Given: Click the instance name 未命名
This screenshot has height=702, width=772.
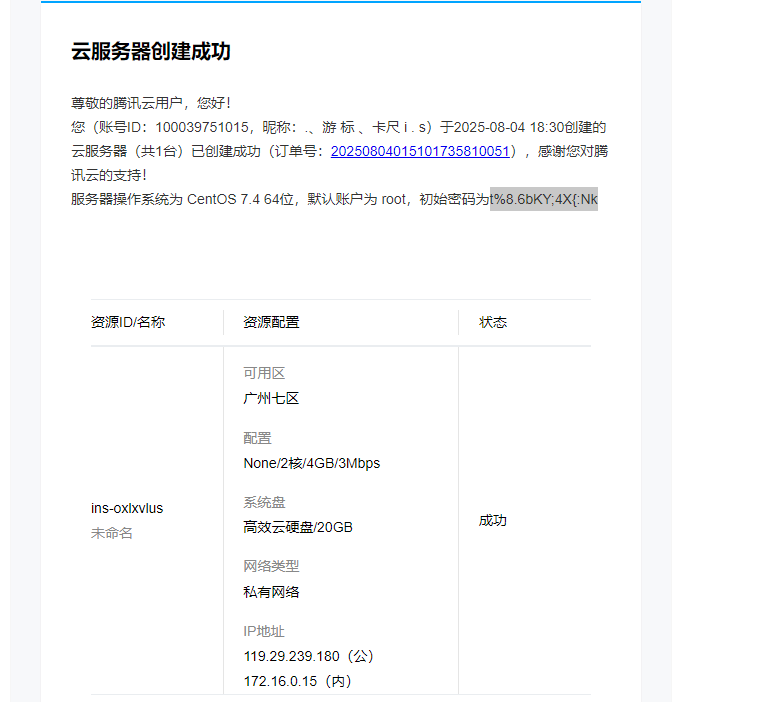Looking at the screenshot, I should point(112,533).
